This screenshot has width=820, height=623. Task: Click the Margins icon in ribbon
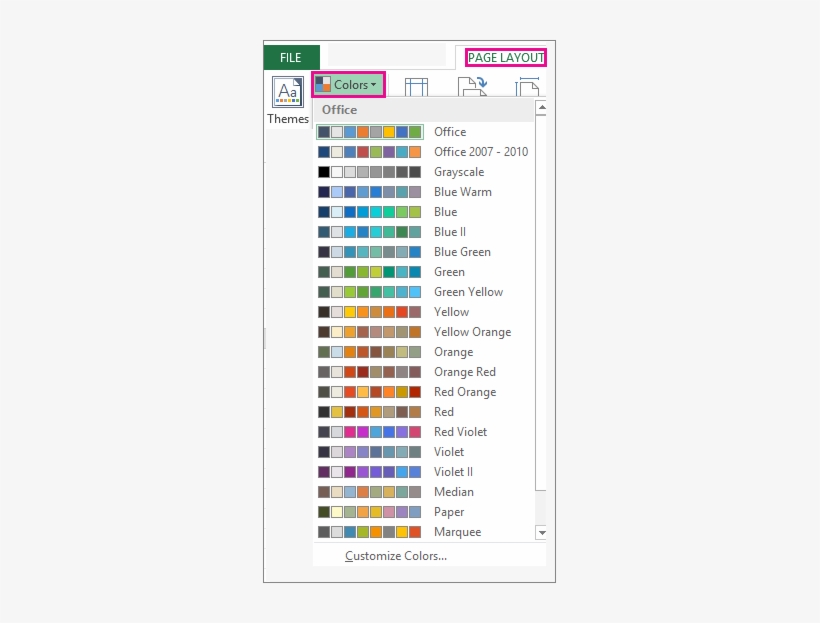pyautogui.click(x=416, y=86)
